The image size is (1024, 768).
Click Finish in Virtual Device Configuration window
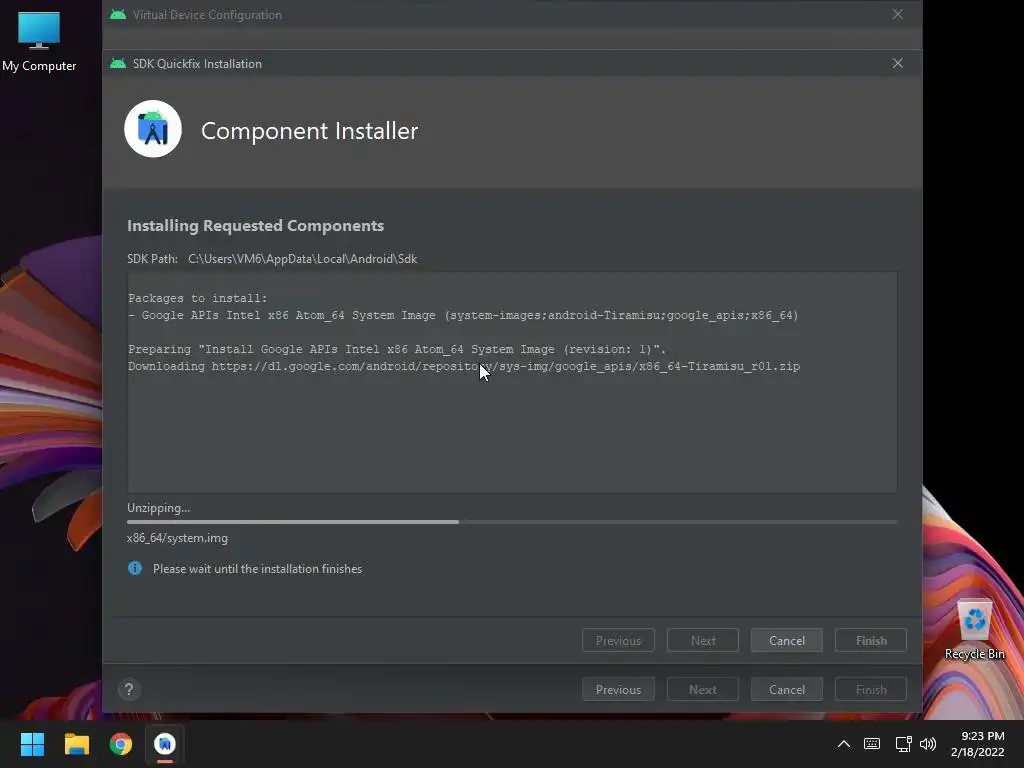coord(871,690)
